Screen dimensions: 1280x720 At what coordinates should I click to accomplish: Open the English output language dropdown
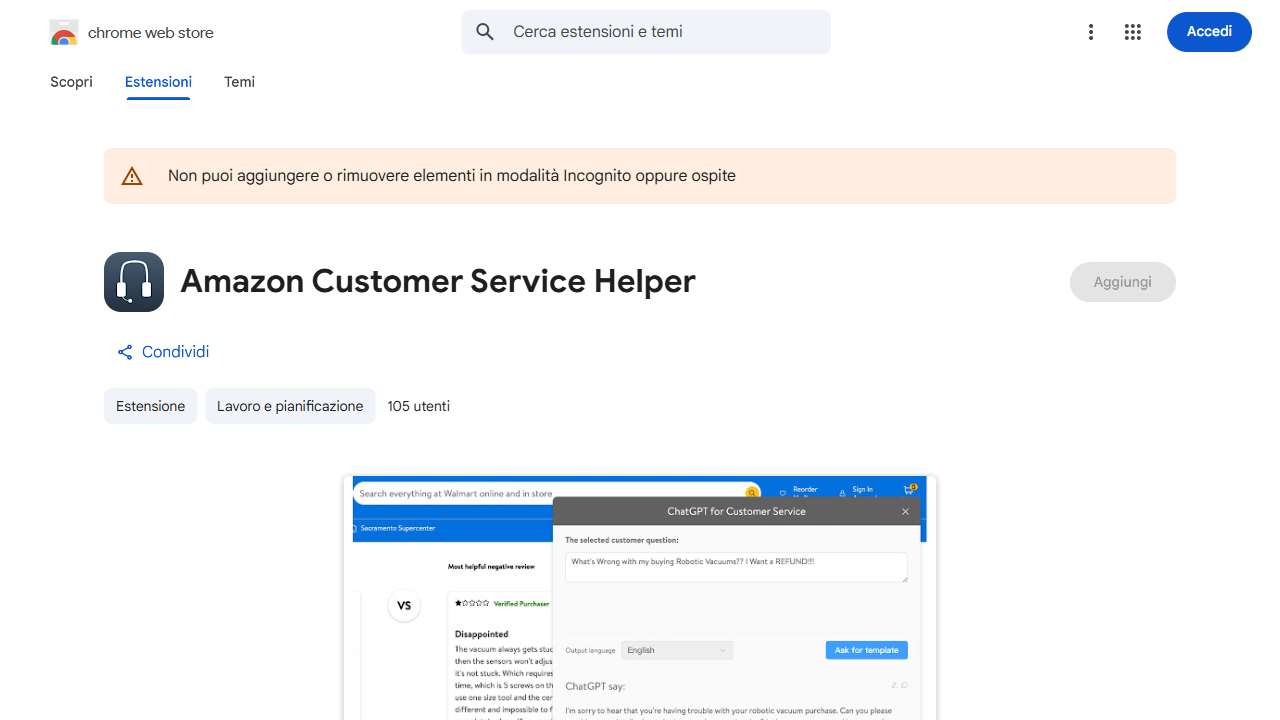point(676,650)
